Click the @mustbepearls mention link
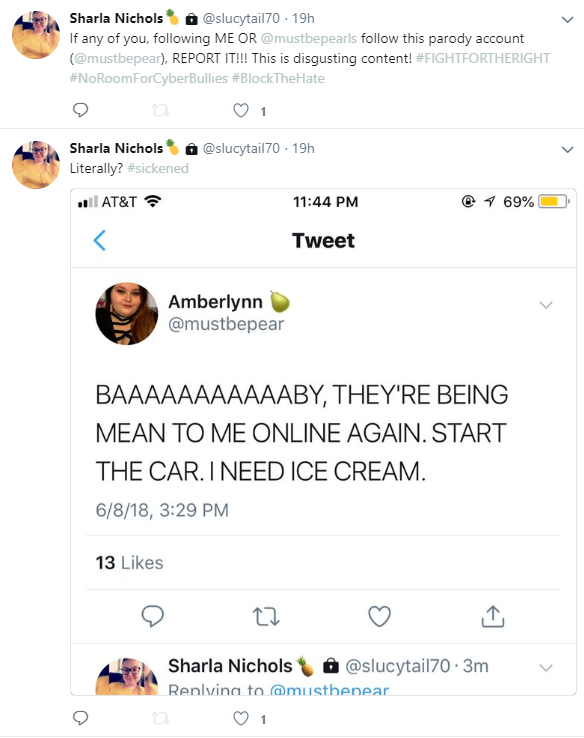 (309, 39)
